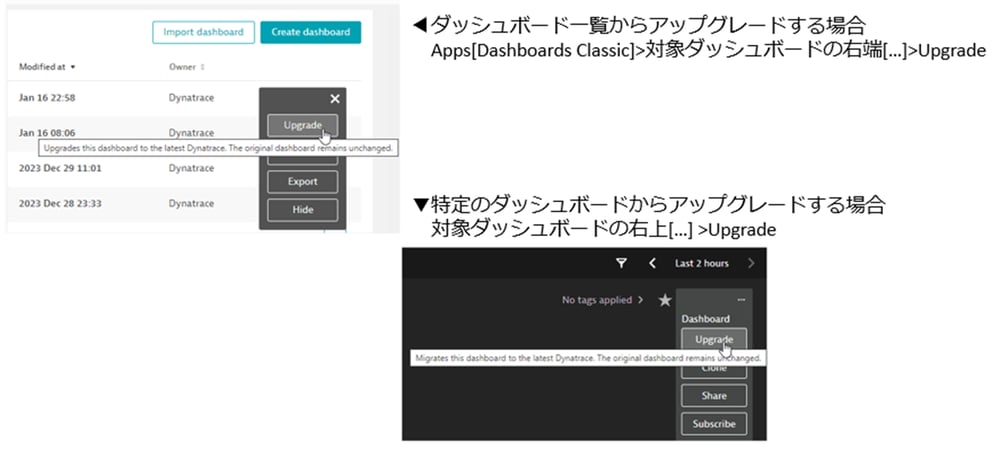Choose Upgrade in the dark Dashboard menu
This screenshot has width=1000, height=468.
(714, 339)
